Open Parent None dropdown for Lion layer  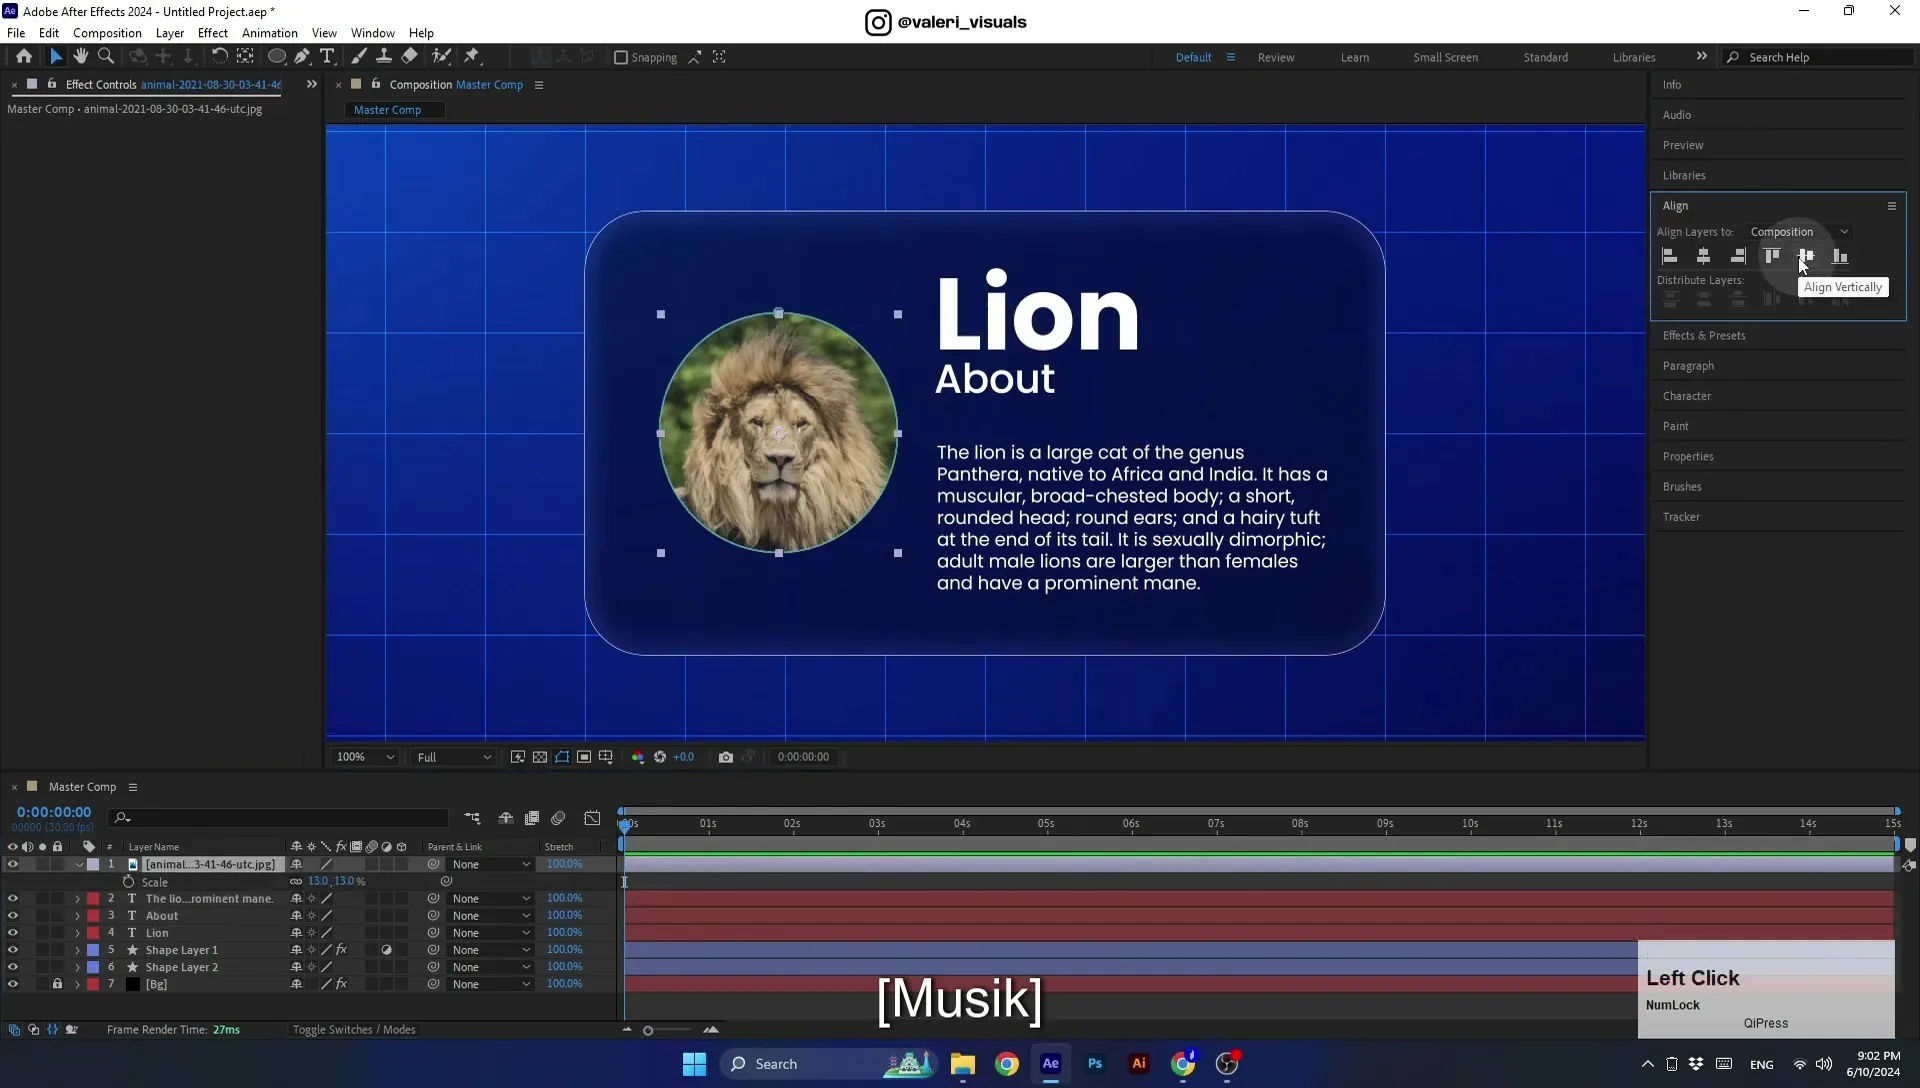(x=490, y=933)
